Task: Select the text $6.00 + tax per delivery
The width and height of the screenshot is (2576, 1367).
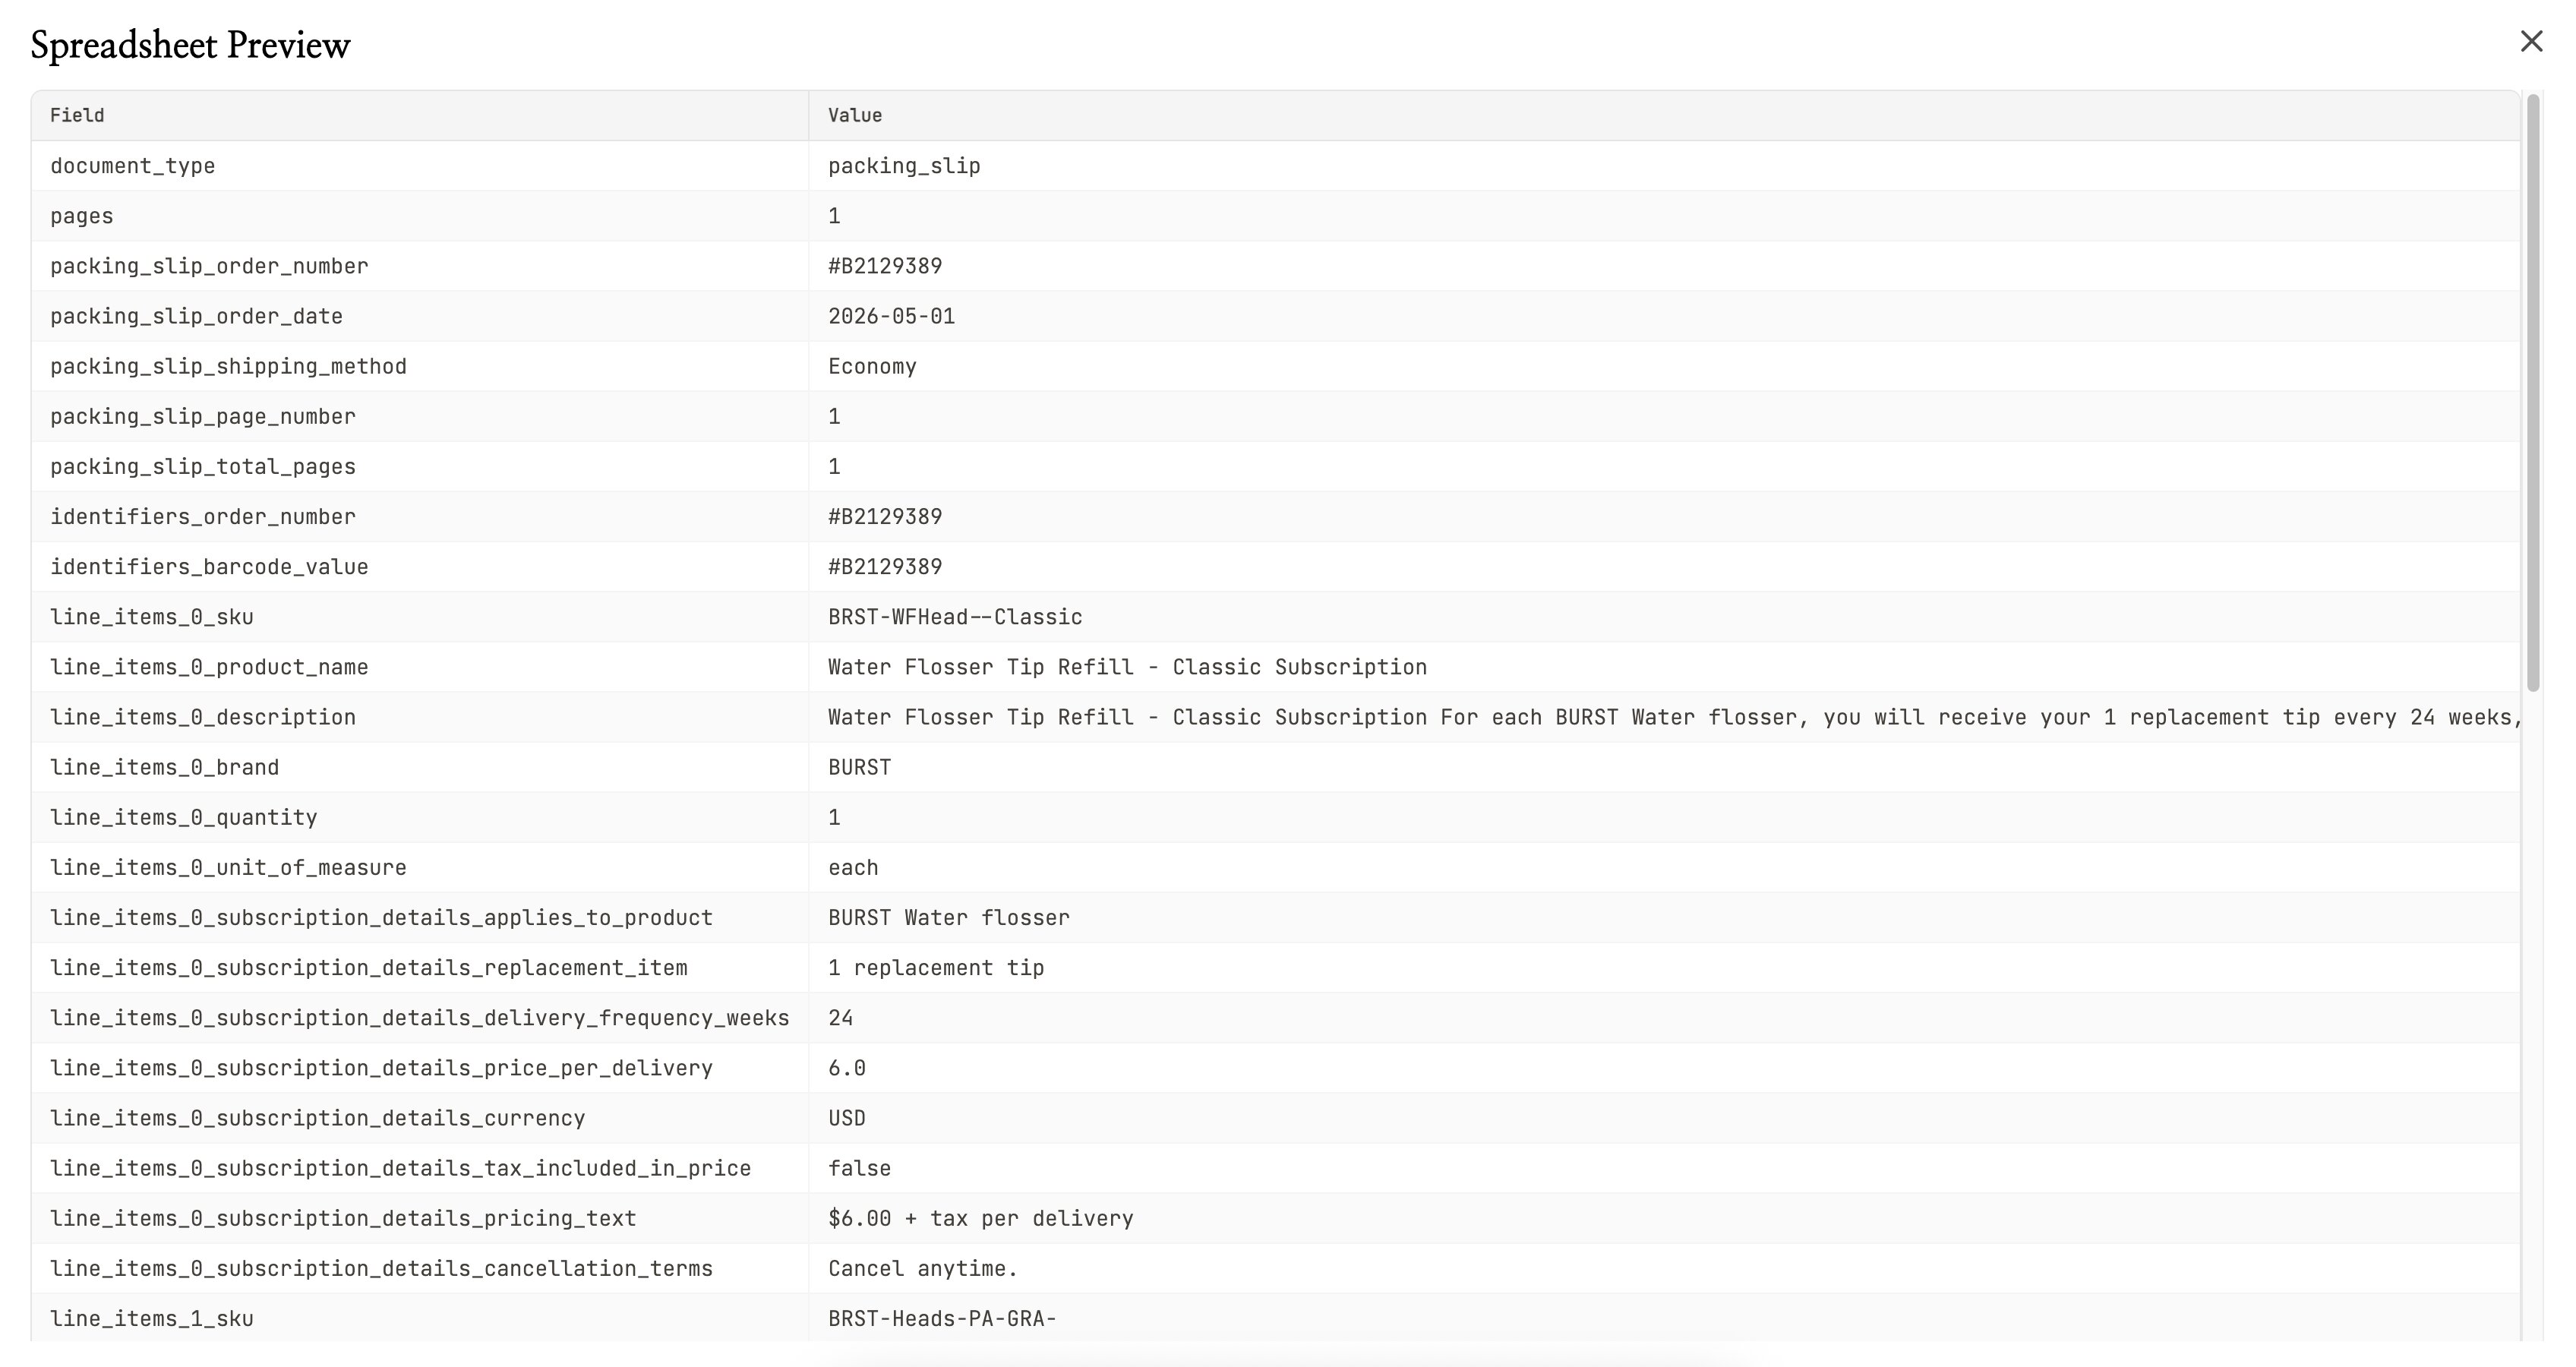Action: click(x=981, y=1218)
